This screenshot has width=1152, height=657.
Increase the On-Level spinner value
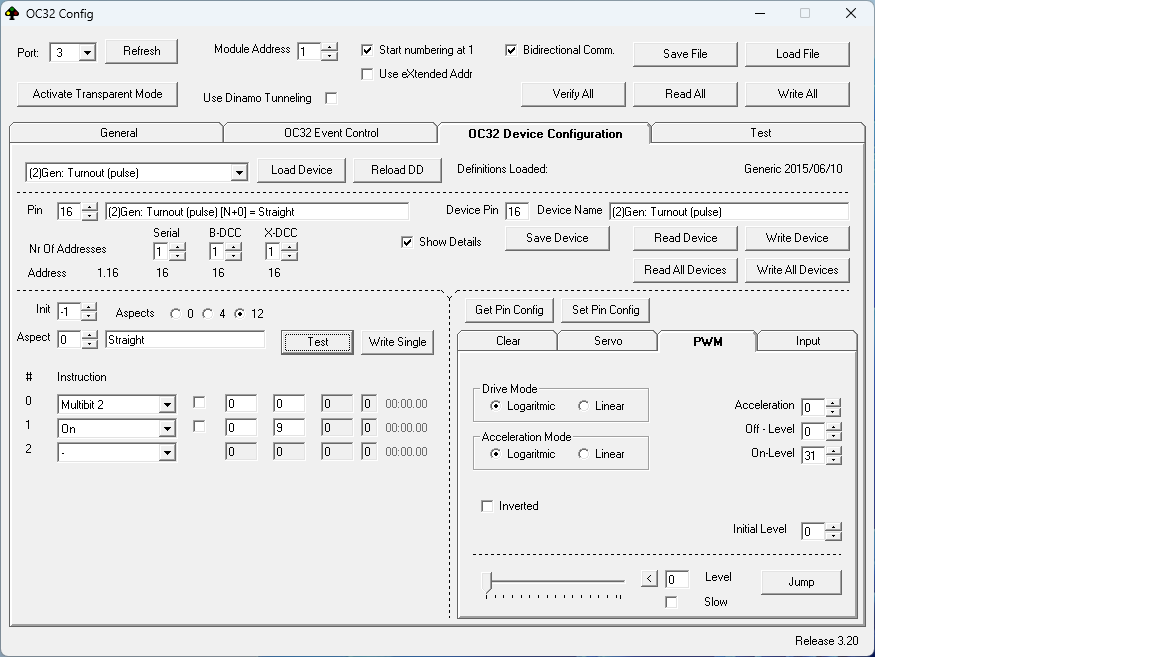tap(833, 451)
